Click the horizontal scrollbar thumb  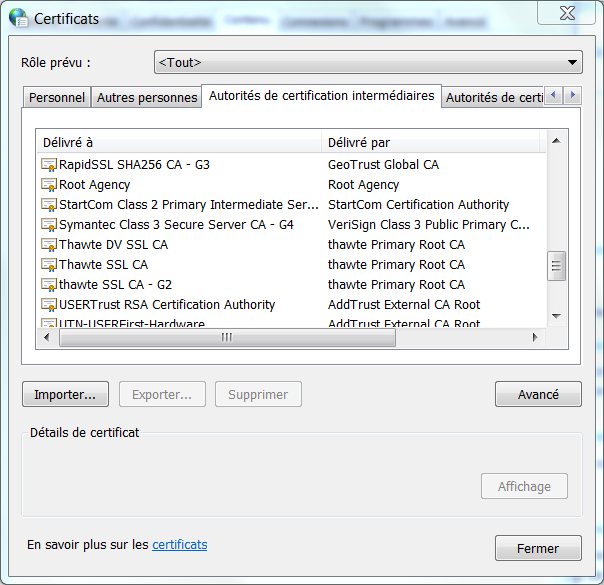[x=227, y=338]
